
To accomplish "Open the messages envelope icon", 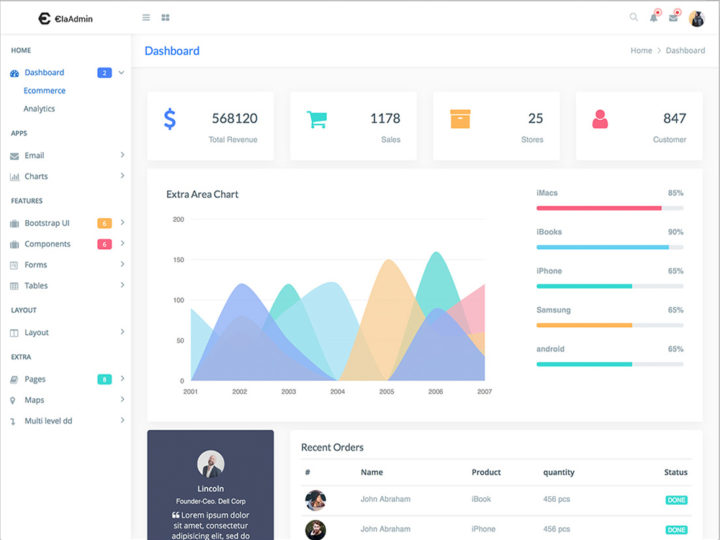I will click(x=673, y=18).
